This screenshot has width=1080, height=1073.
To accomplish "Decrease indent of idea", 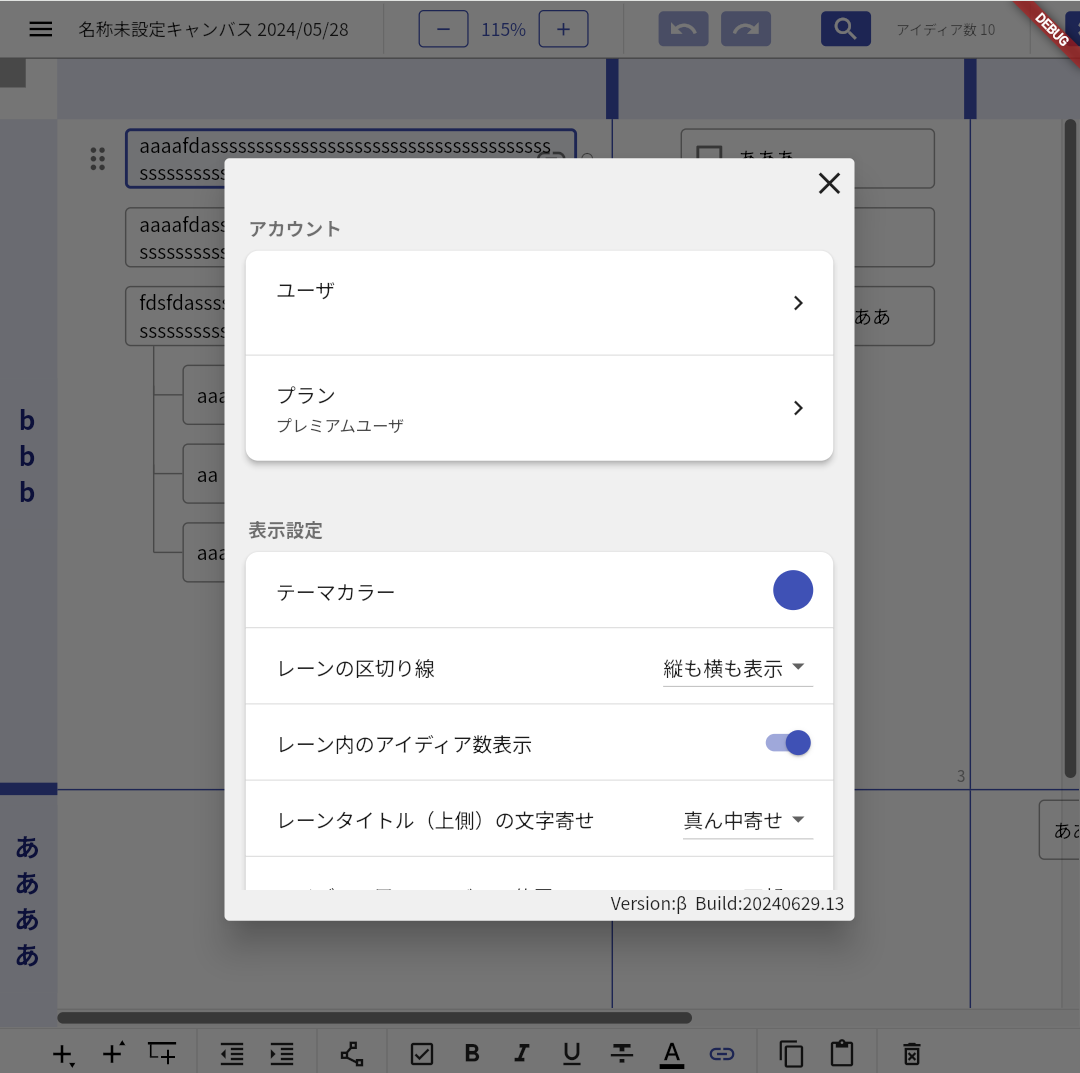I will pyautogui.click(x=232, y=1054).
